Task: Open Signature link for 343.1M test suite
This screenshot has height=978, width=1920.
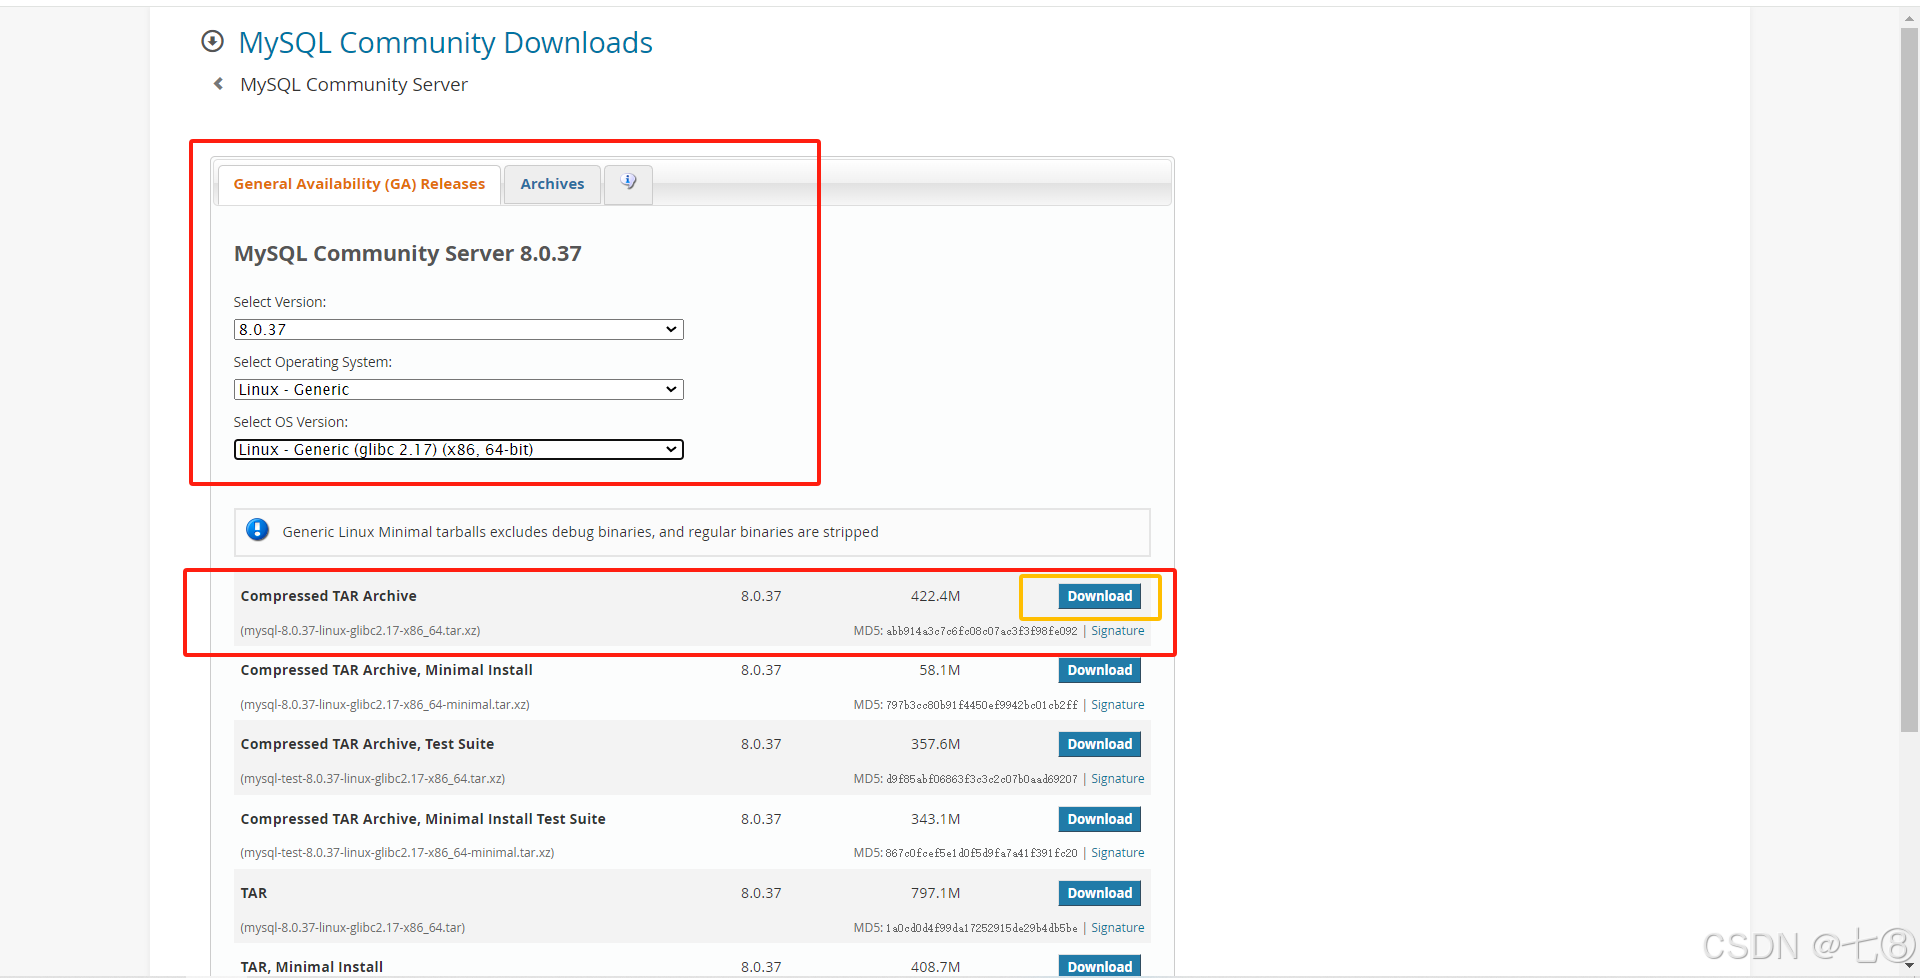Action: pyautogui.click(x=1117, y=853)
